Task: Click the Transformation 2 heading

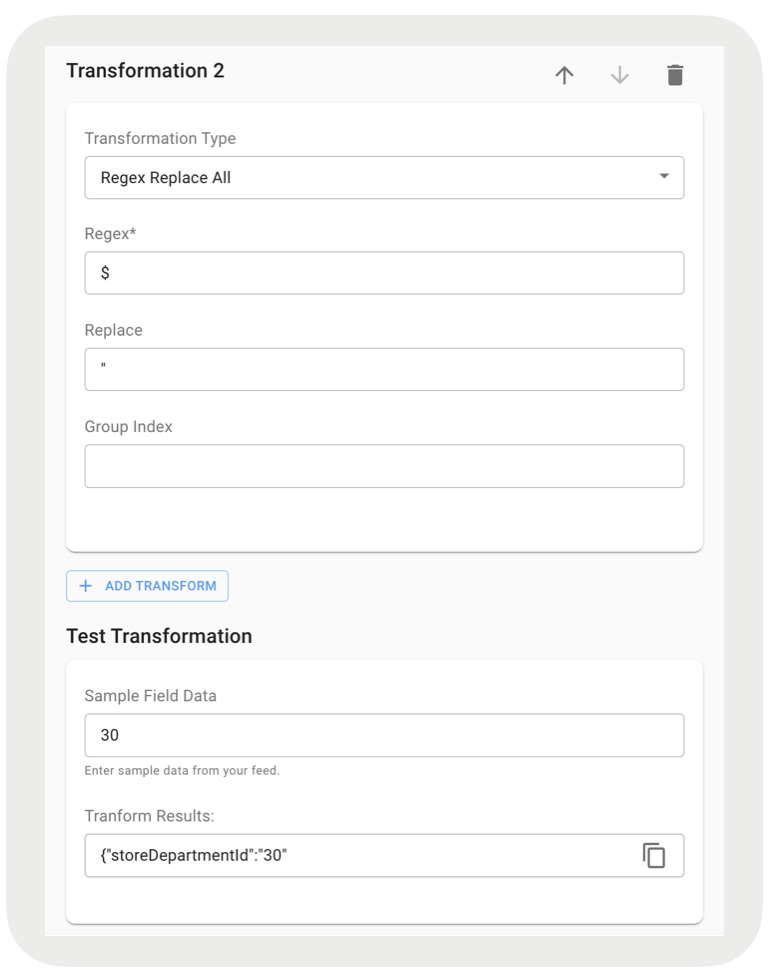Action: pos(145,71)
